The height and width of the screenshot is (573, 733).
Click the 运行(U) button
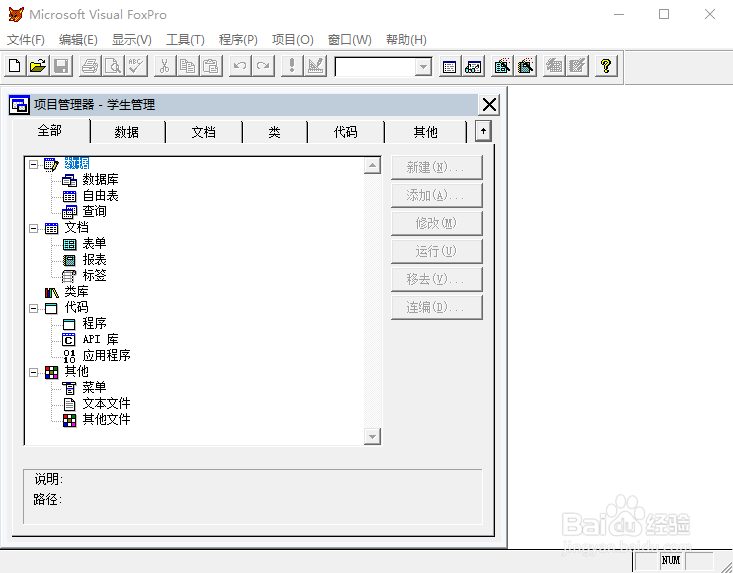click(436, 251)
